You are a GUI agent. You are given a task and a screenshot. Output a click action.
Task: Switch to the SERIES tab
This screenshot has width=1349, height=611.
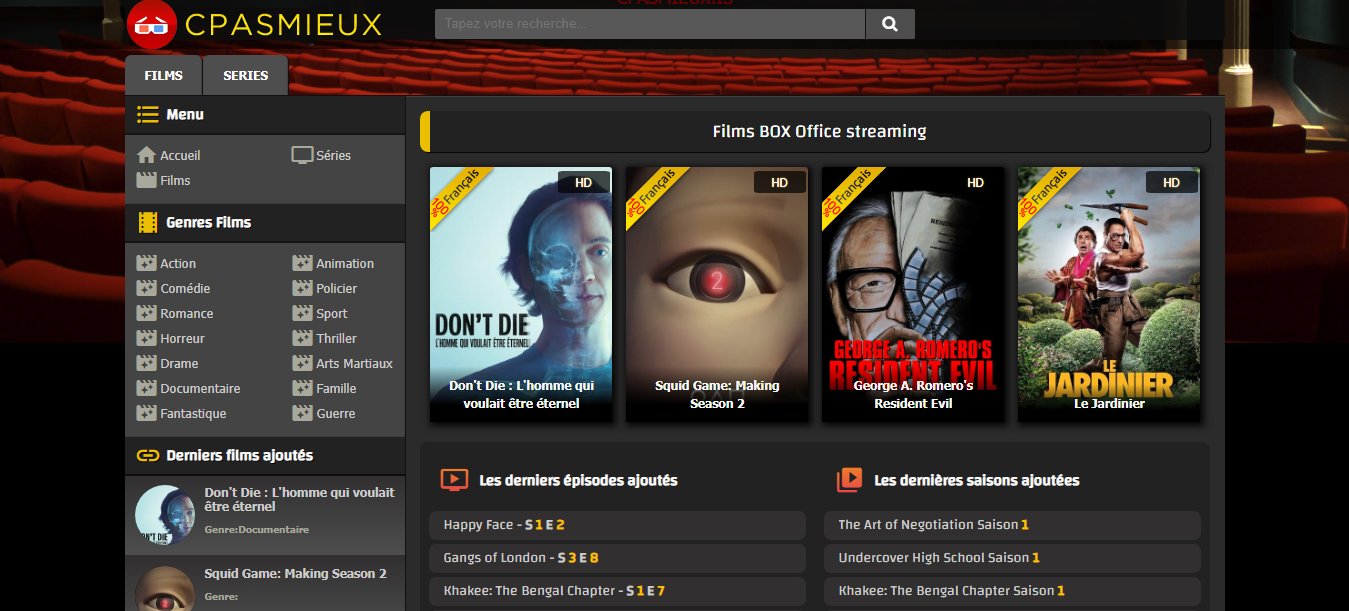tap(246, 75)
